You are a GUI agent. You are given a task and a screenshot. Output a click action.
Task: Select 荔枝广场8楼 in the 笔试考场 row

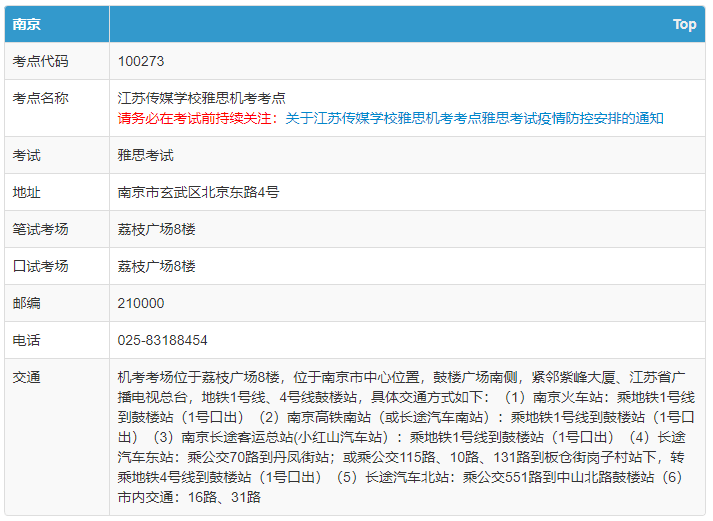[x=156, y=229]
